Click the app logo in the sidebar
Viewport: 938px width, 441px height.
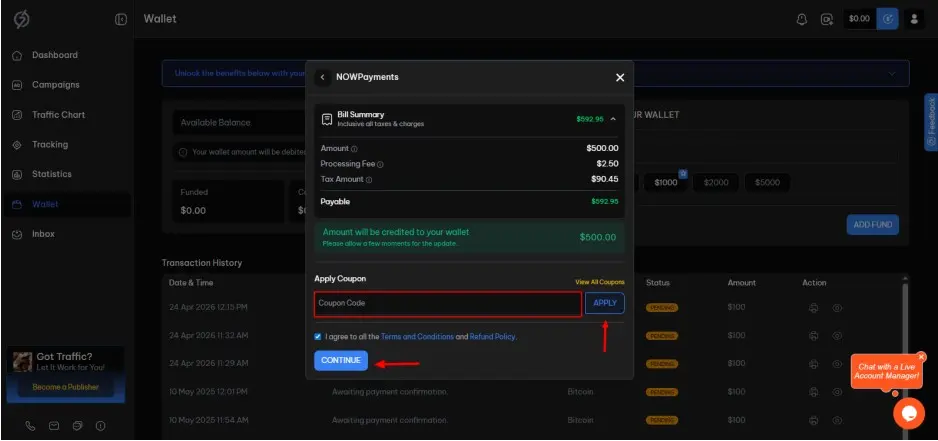(x=22, y=19)
